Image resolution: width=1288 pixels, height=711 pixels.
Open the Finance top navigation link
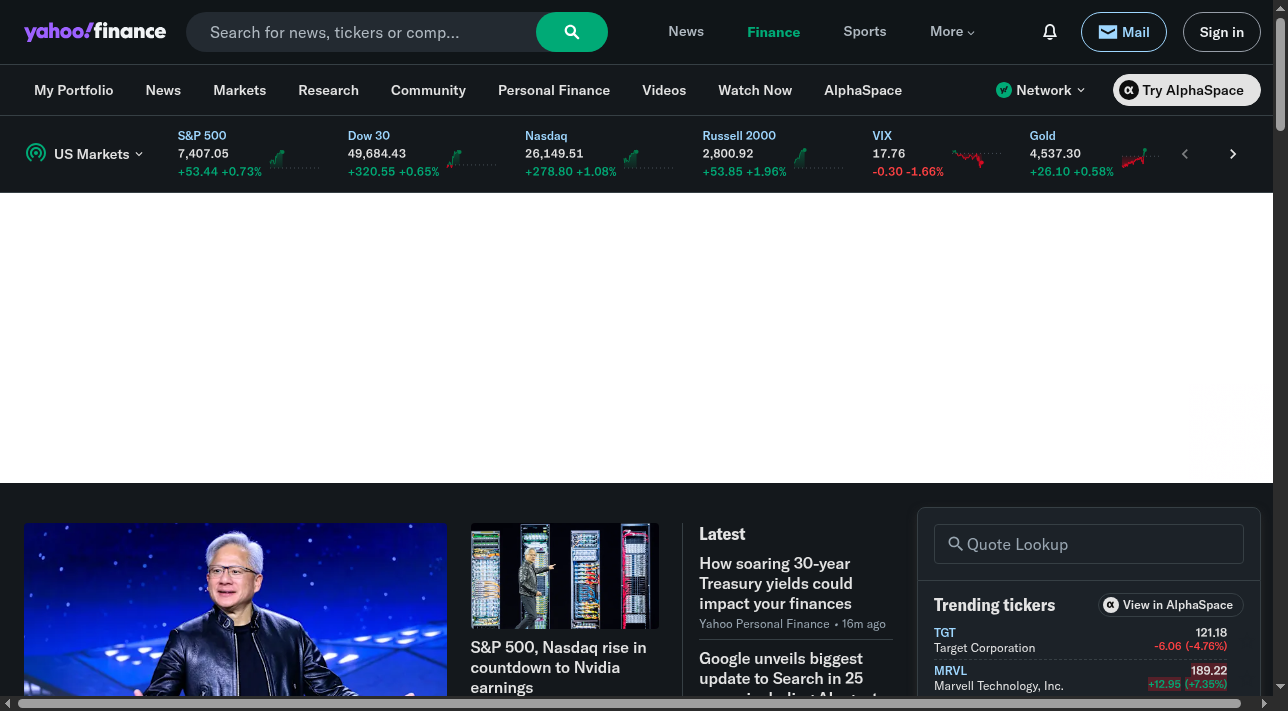coord(774,32)
